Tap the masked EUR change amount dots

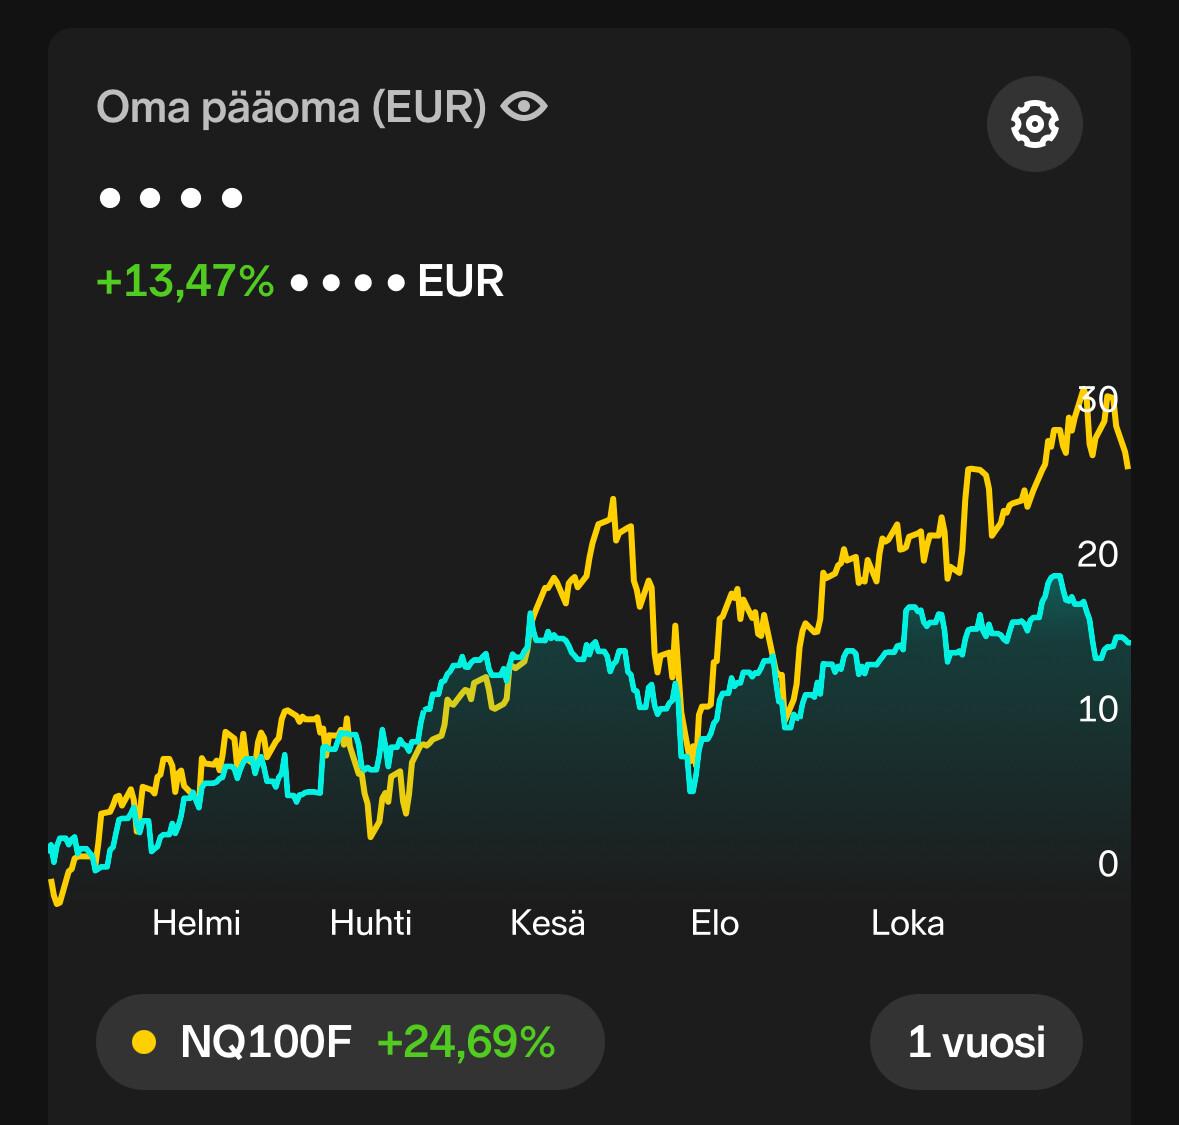click(x=347, y=283)
